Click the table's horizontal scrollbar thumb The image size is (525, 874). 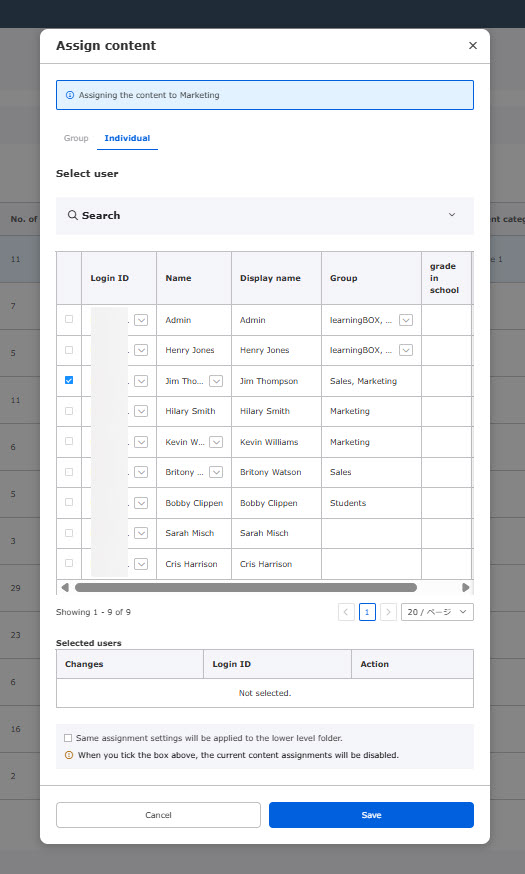point(246,587)
